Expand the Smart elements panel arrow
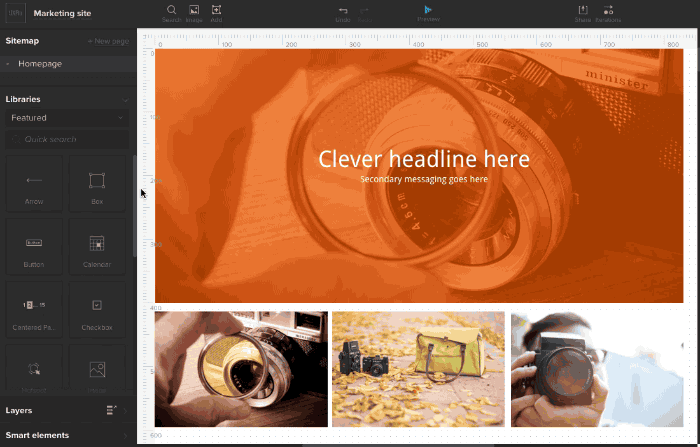This screenshot has height=447, width=700. pyautogui.click(x=125, y=435)
